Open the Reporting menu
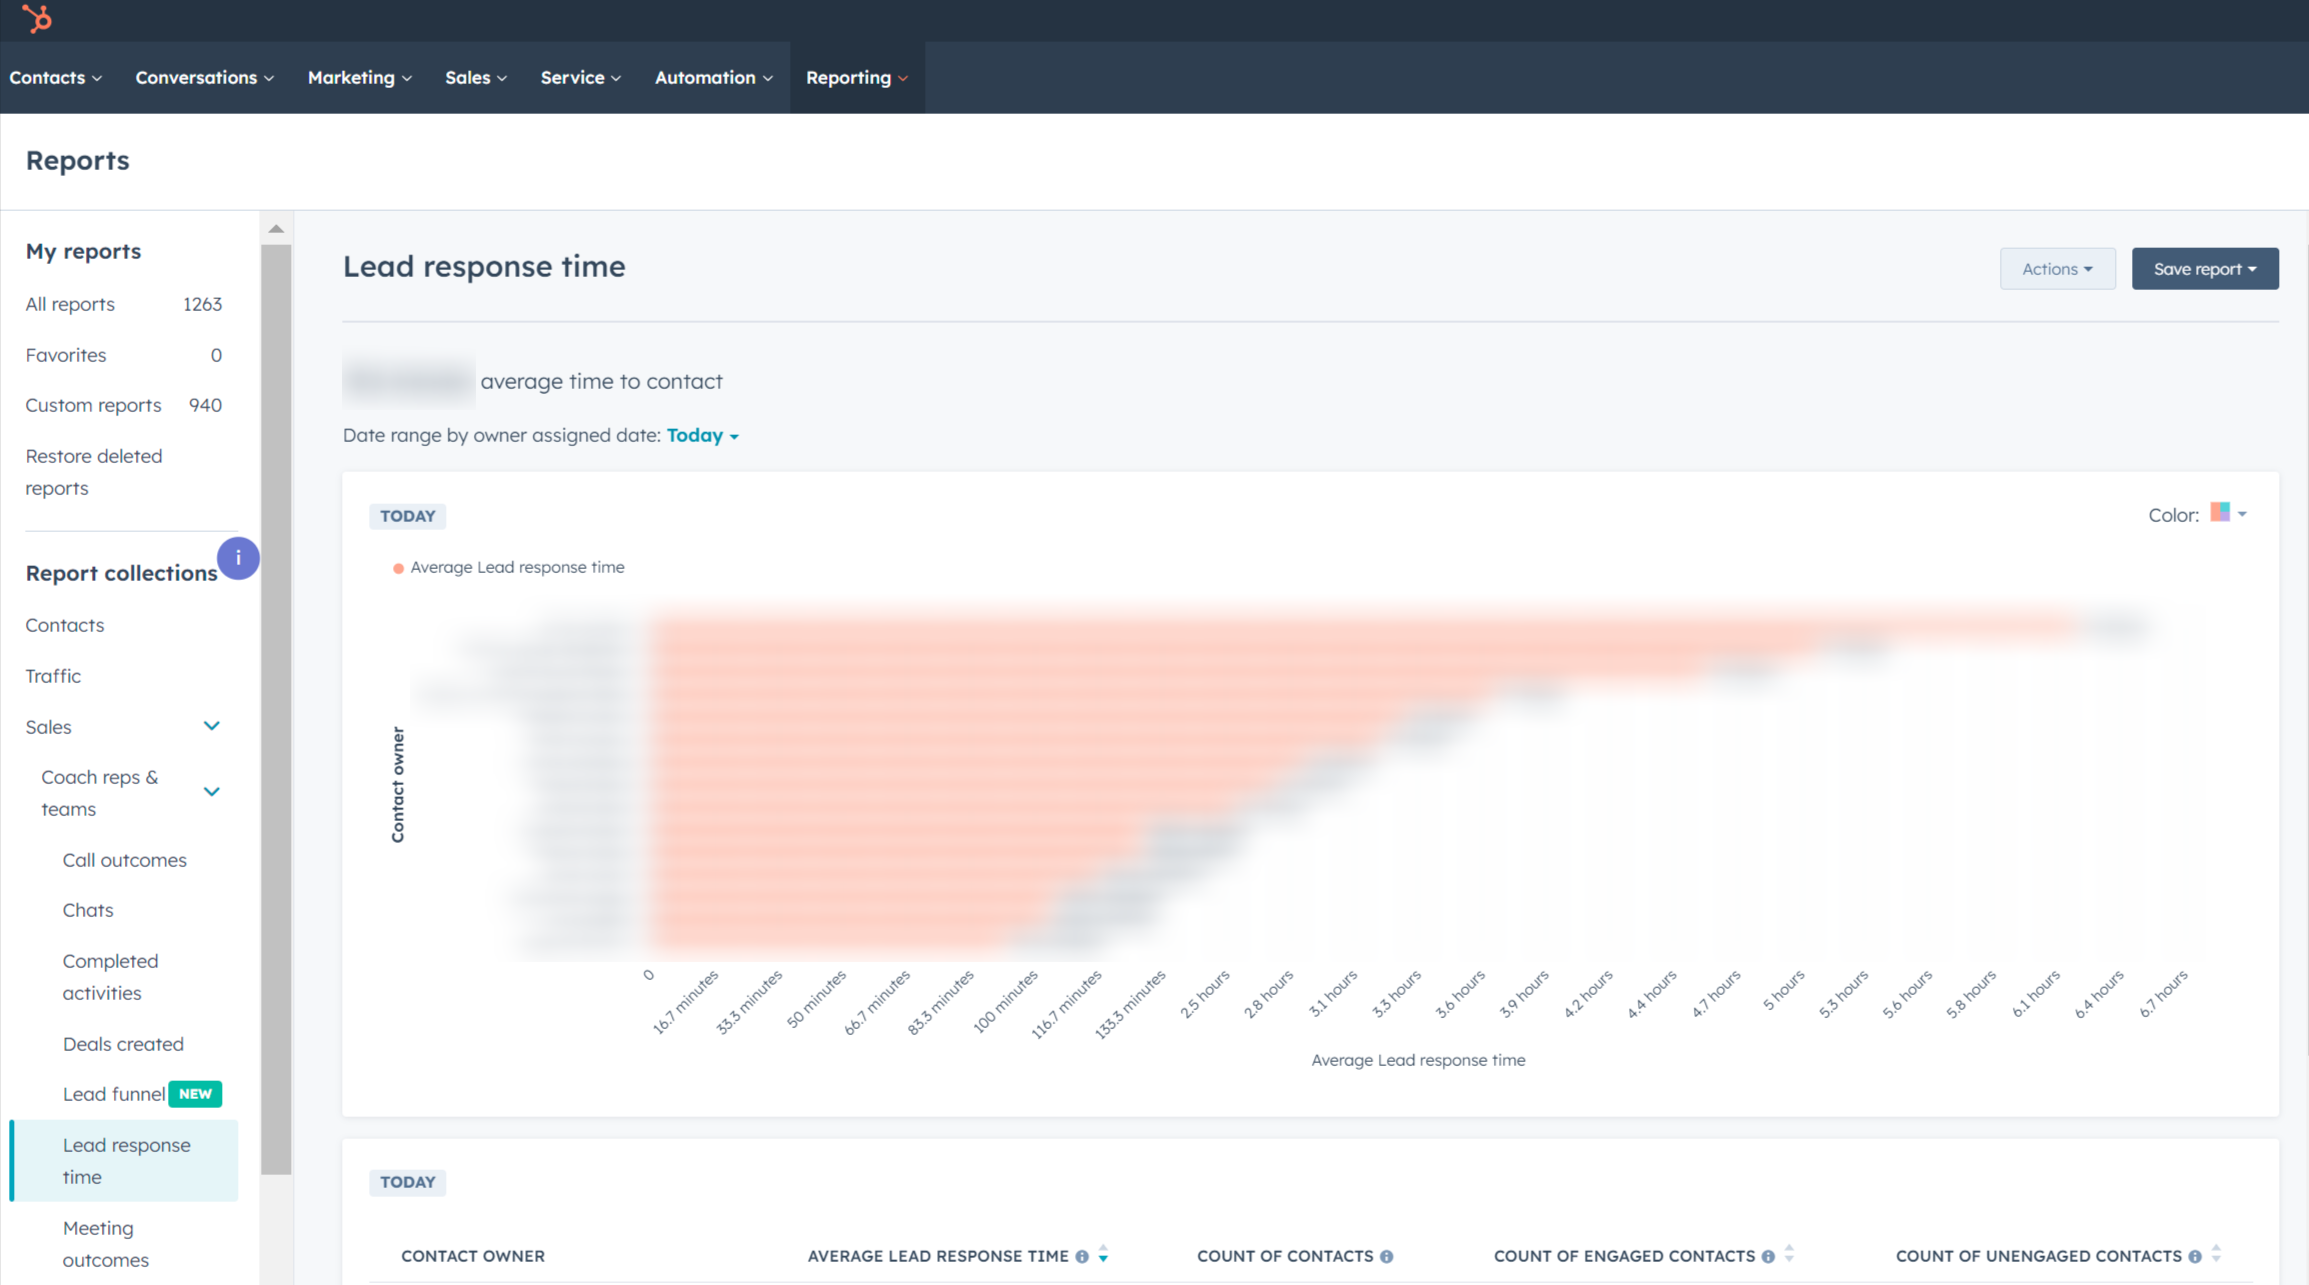 (856, 77)
